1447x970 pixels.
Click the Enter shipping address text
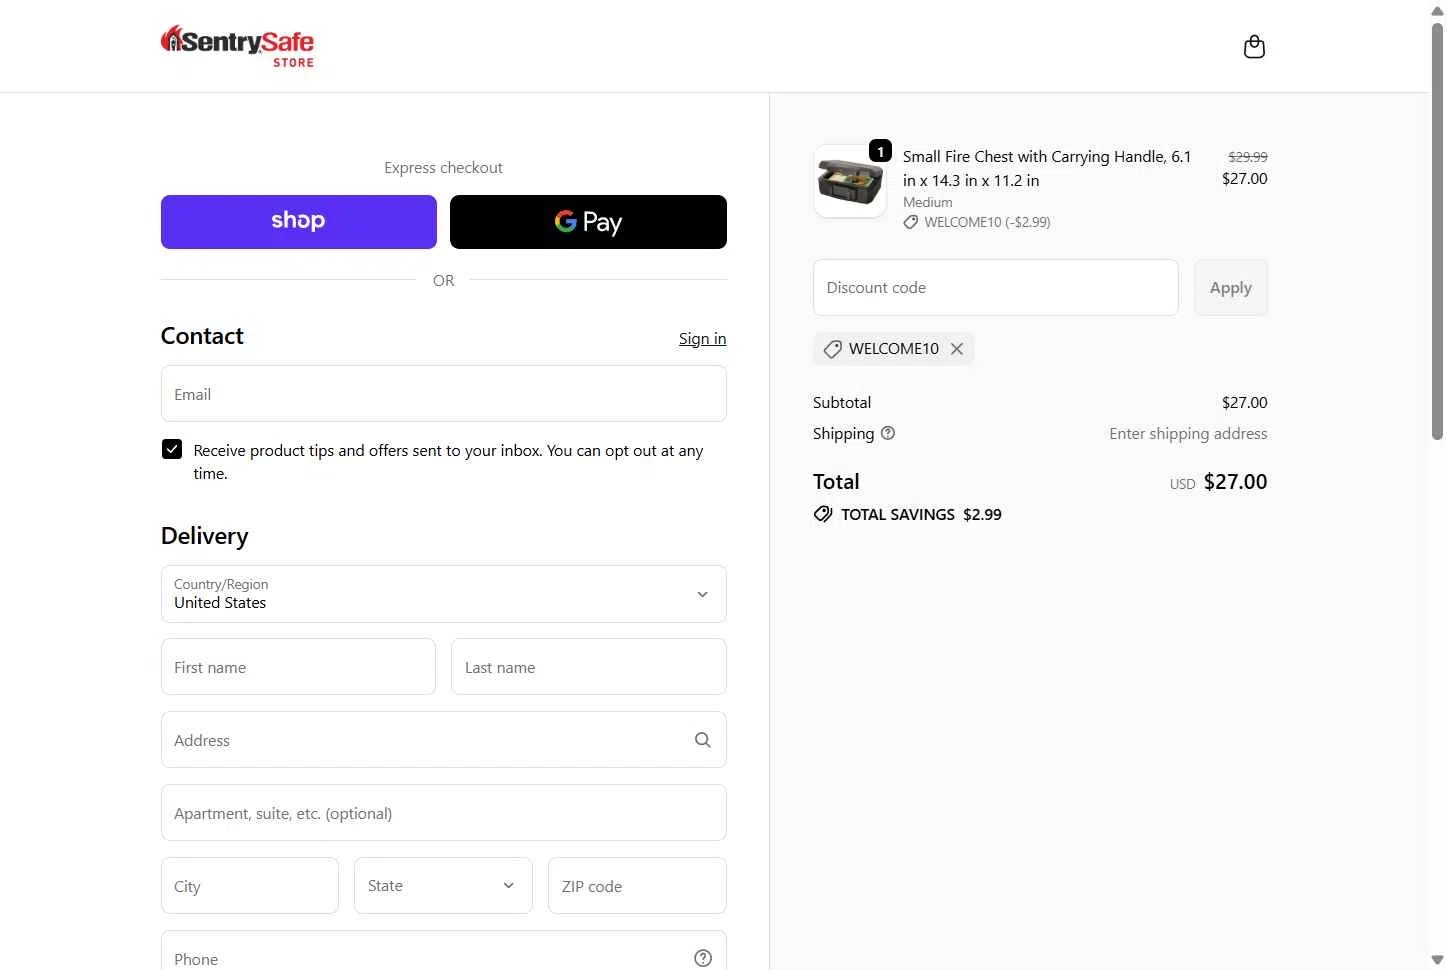pos(1188,433)
